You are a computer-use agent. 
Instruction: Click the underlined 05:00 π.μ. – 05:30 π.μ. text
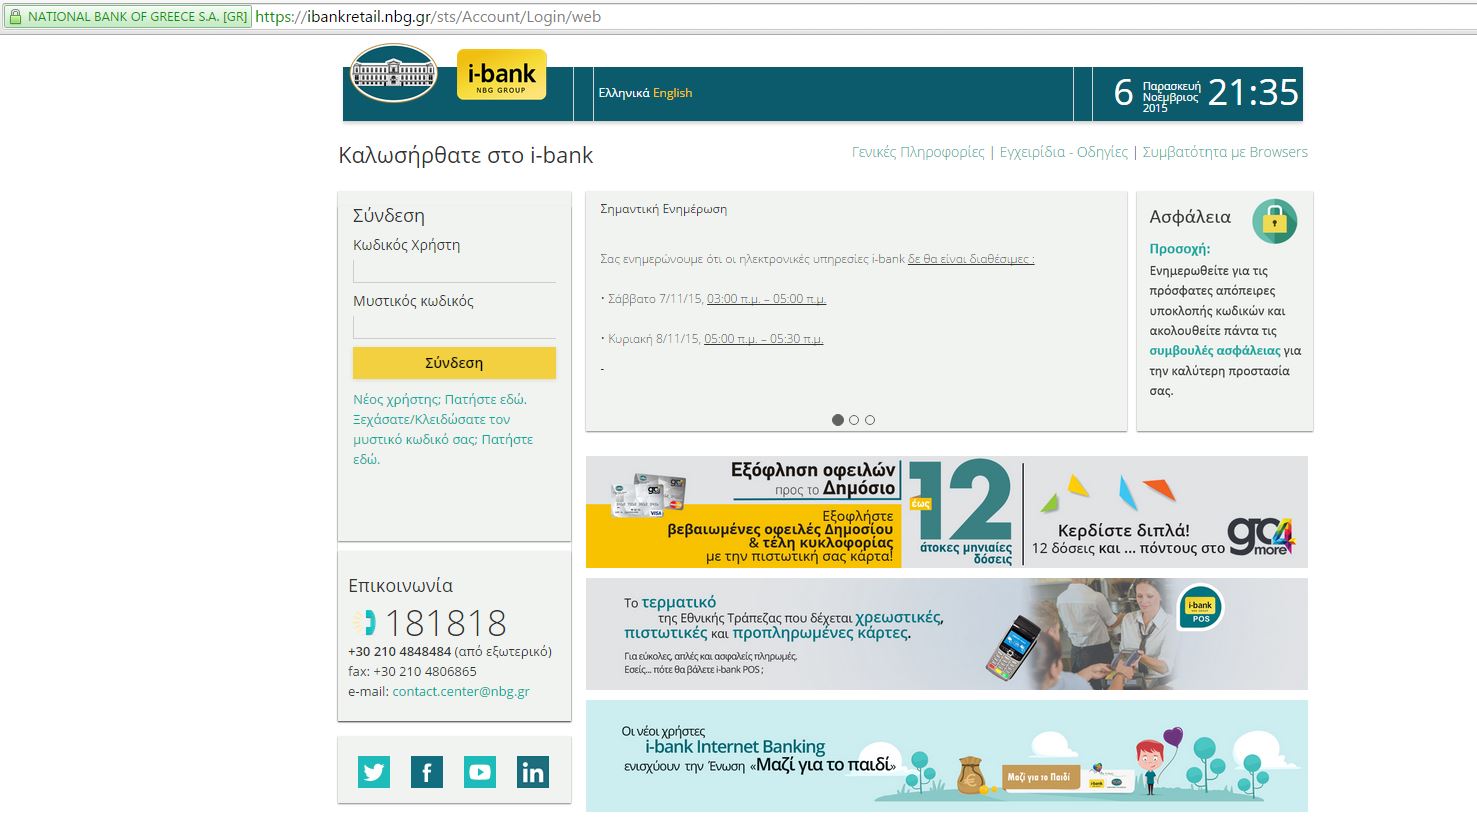(x=764, y=339)
